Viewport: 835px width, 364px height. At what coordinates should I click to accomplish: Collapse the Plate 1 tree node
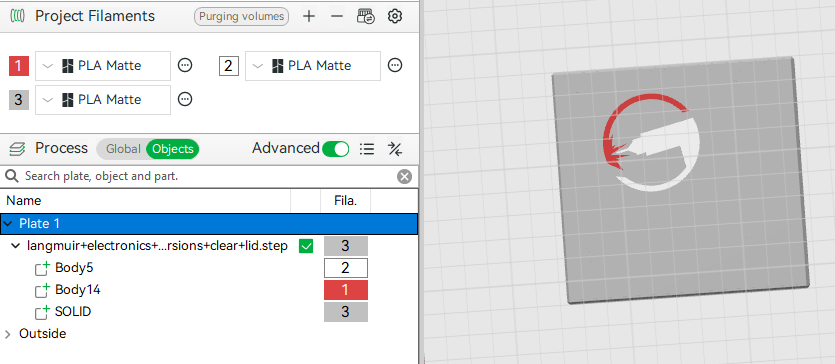(7, 224)
